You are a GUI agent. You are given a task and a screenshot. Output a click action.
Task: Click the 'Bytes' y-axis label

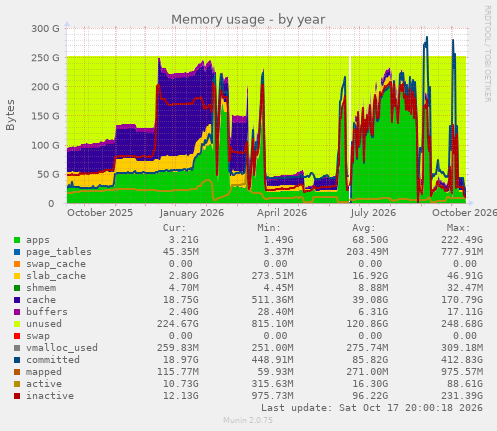tap(10, 115)
